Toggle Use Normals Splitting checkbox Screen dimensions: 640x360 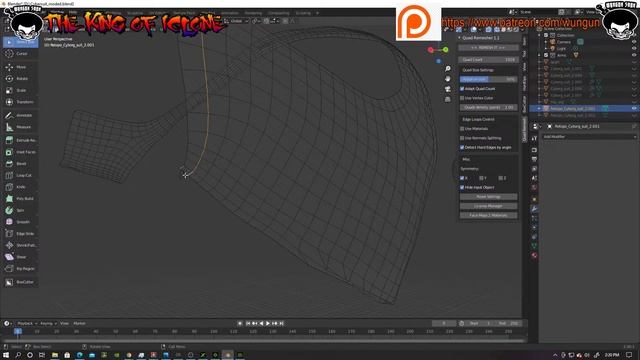tap(462, 138)
